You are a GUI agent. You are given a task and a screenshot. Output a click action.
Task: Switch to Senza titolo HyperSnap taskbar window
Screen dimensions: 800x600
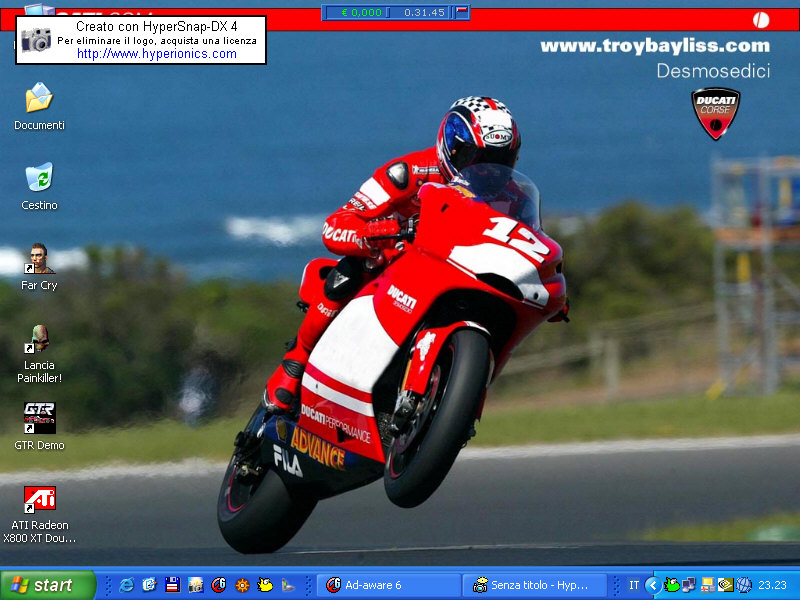coord(534,585)
